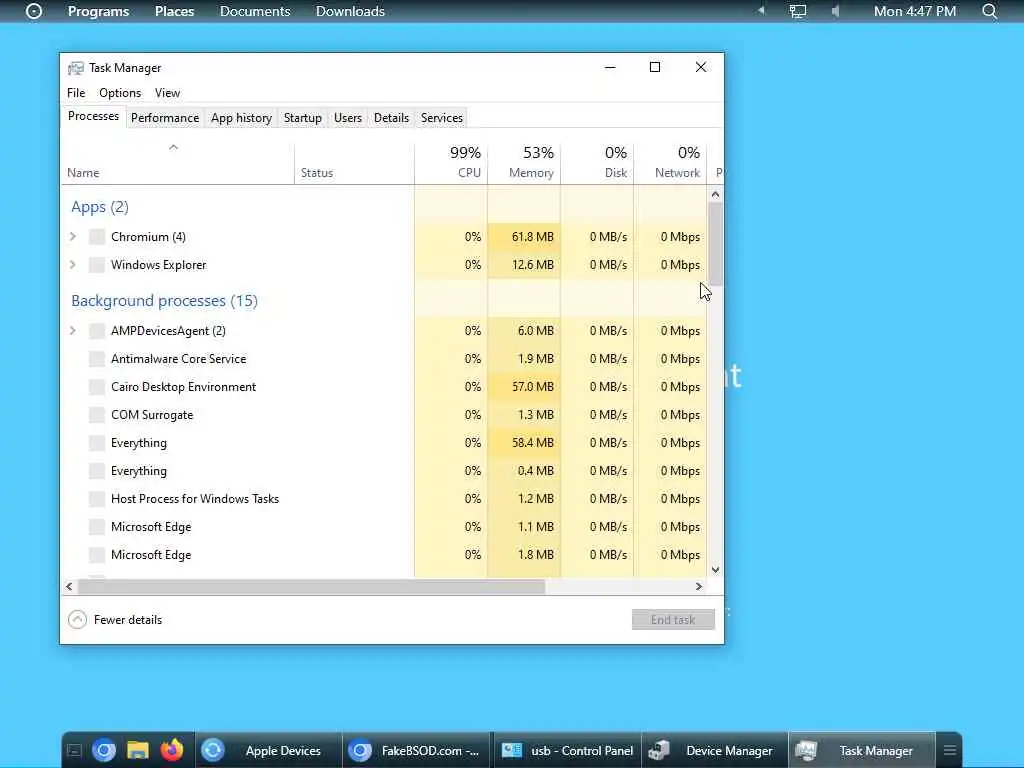This screenshot has height=768, width=1024.
Task: Click the scroll down arrow of process list
Action: [715, 569]
